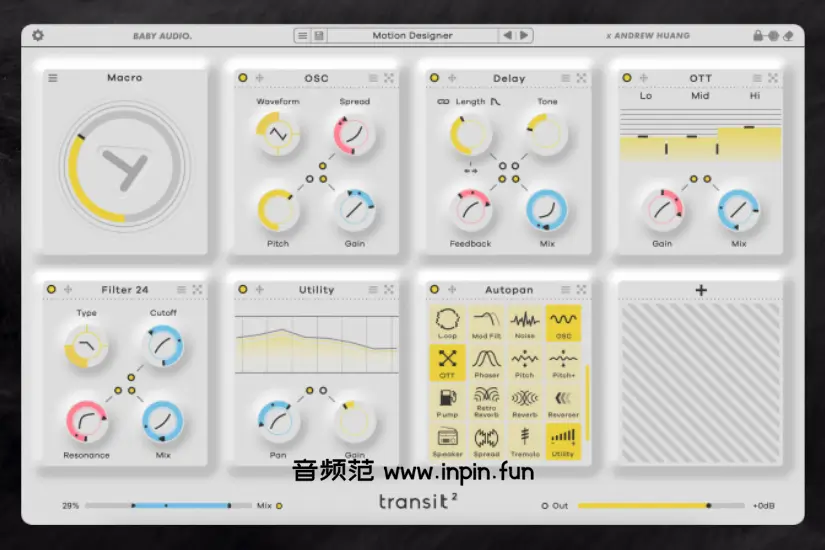Click the randomize icon on Delay module
This screenshot has width=825, height=550.
(x=581, y=78)
